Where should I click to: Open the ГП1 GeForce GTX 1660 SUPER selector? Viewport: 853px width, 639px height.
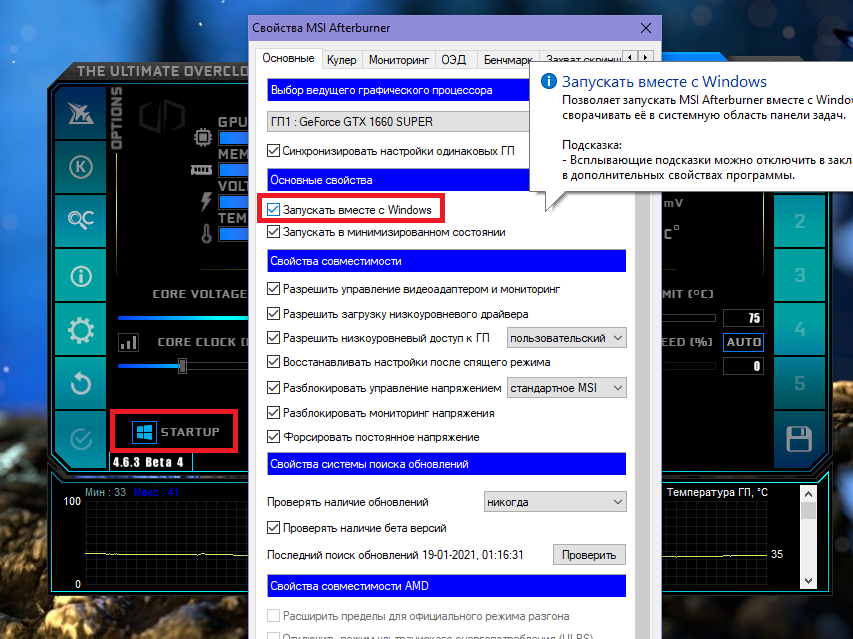pos(398,122)
